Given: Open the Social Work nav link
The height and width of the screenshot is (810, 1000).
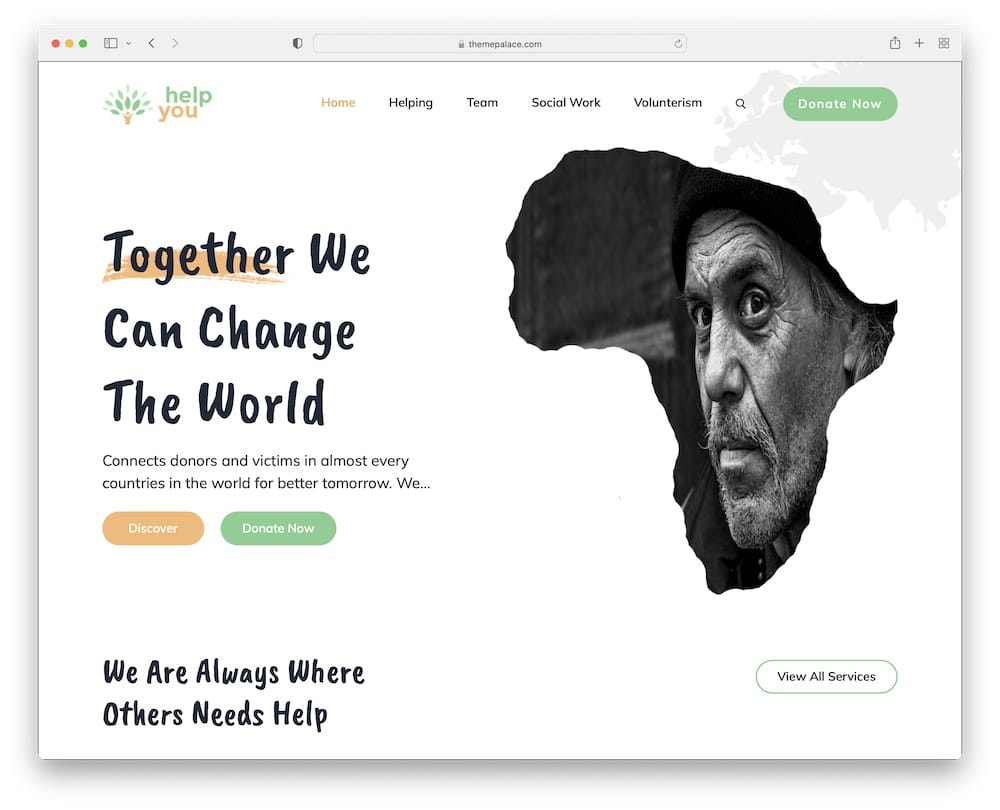Looking at the screenshot, I should pyautogui.click(x=566, y=103).
